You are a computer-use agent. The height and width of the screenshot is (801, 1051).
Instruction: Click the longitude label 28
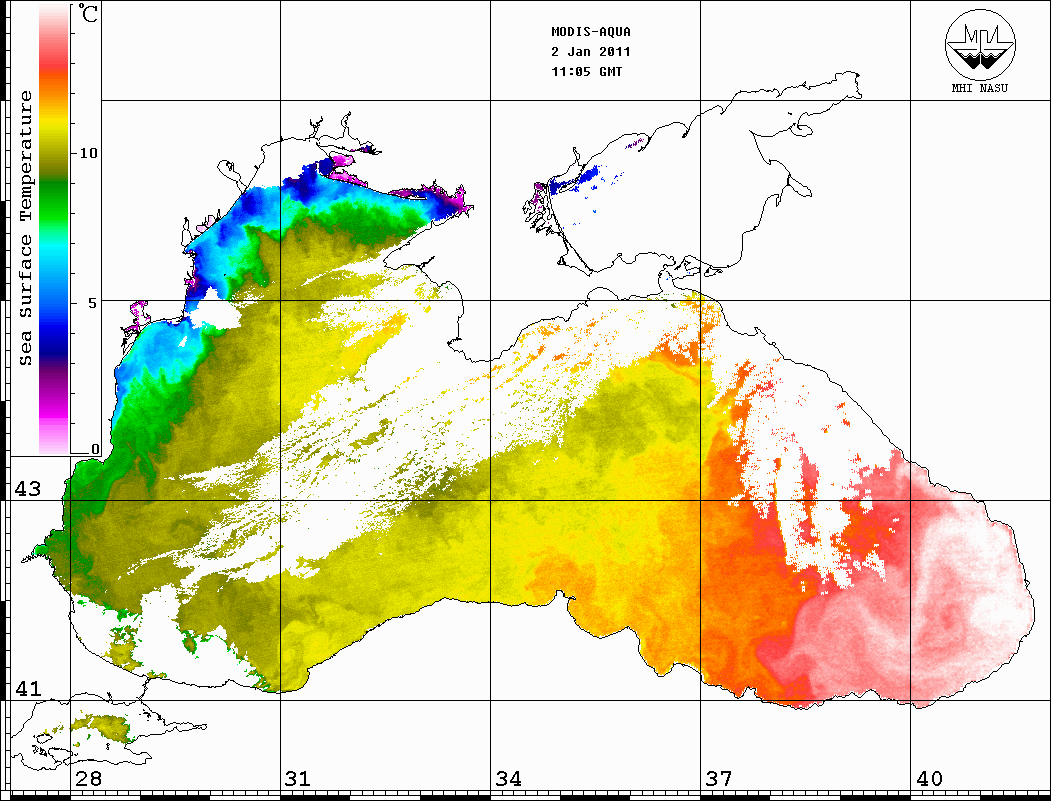(x=88, y=778)
